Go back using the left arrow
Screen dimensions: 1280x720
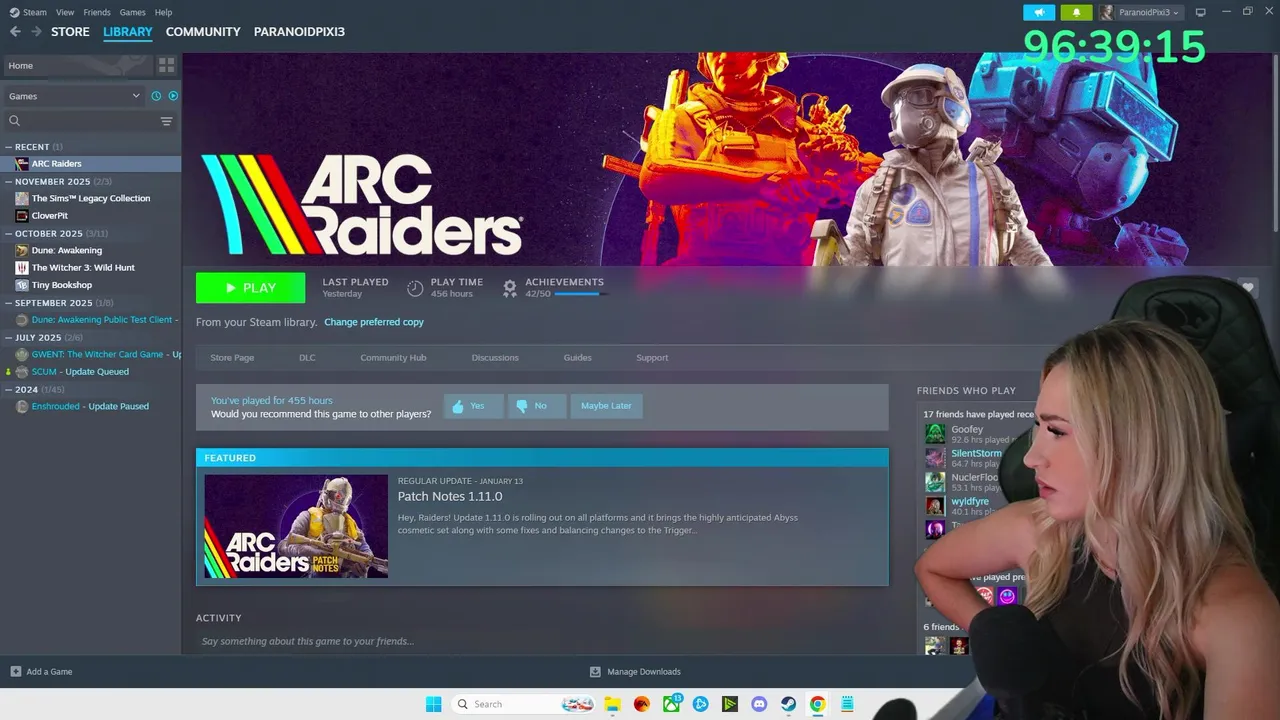(x=15, y=32)
